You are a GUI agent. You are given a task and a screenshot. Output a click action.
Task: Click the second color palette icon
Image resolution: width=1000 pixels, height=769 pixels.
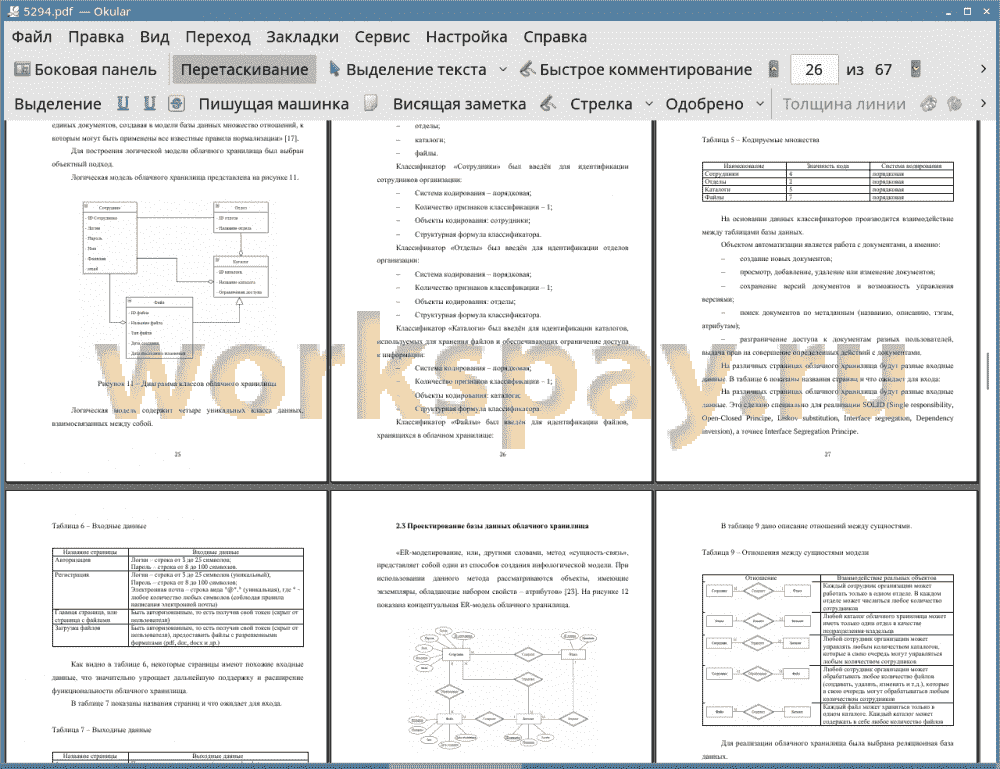[955, 103]
